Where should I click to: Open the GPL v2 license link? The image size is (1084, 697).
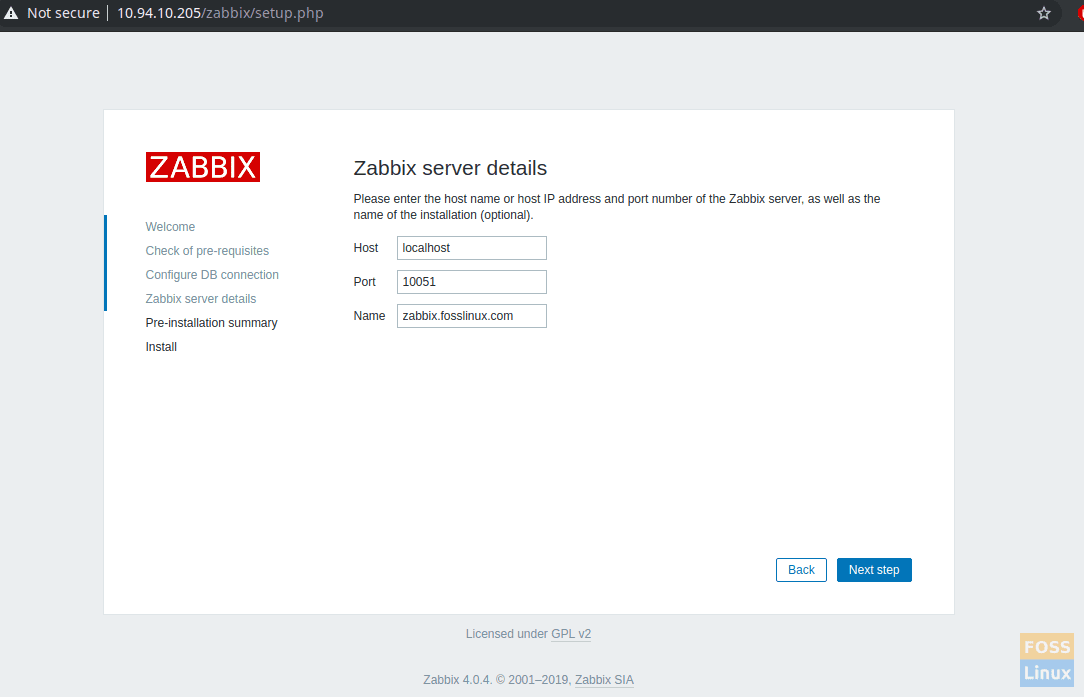[x=571, y=634]
